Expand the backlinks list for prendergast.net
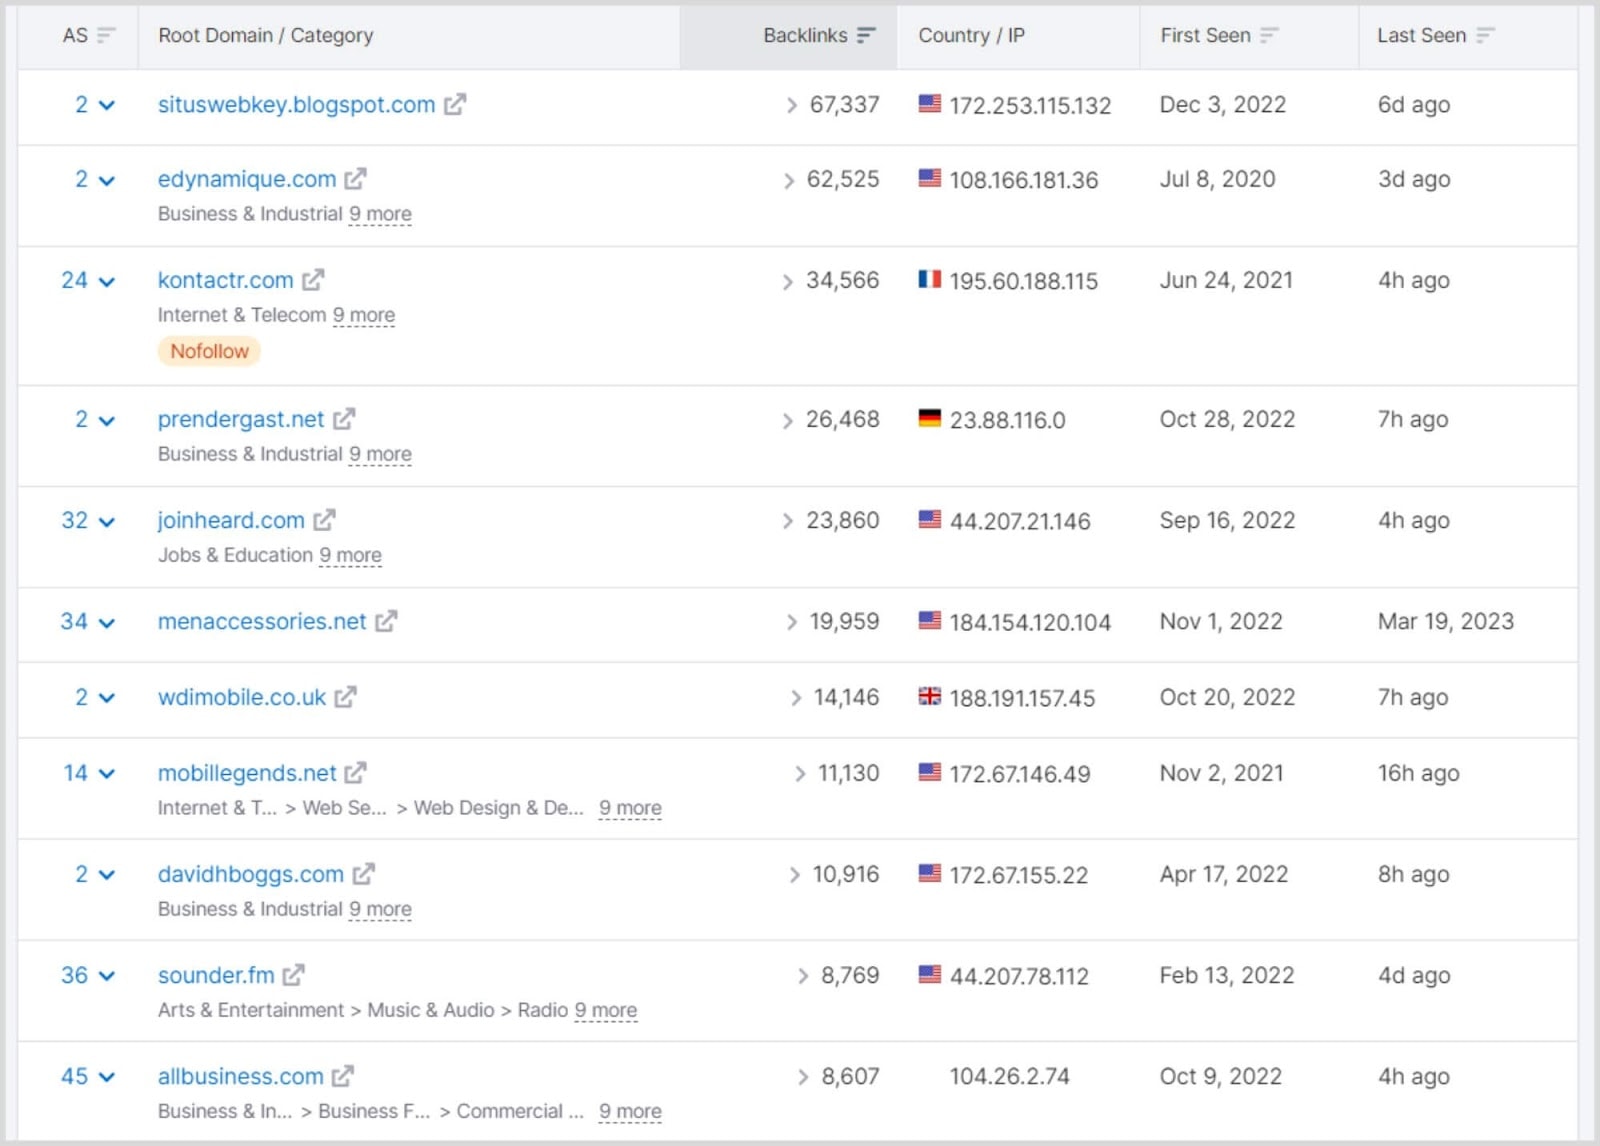The image size is (1600, 1146). [789, 420]
